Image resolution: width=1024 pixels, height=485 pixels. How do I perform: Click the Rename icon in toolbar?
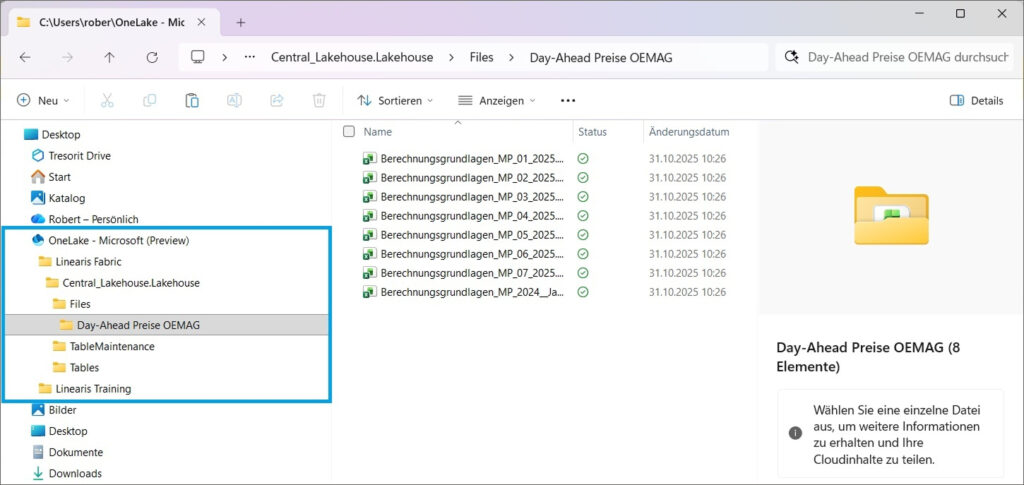[234, 100]
